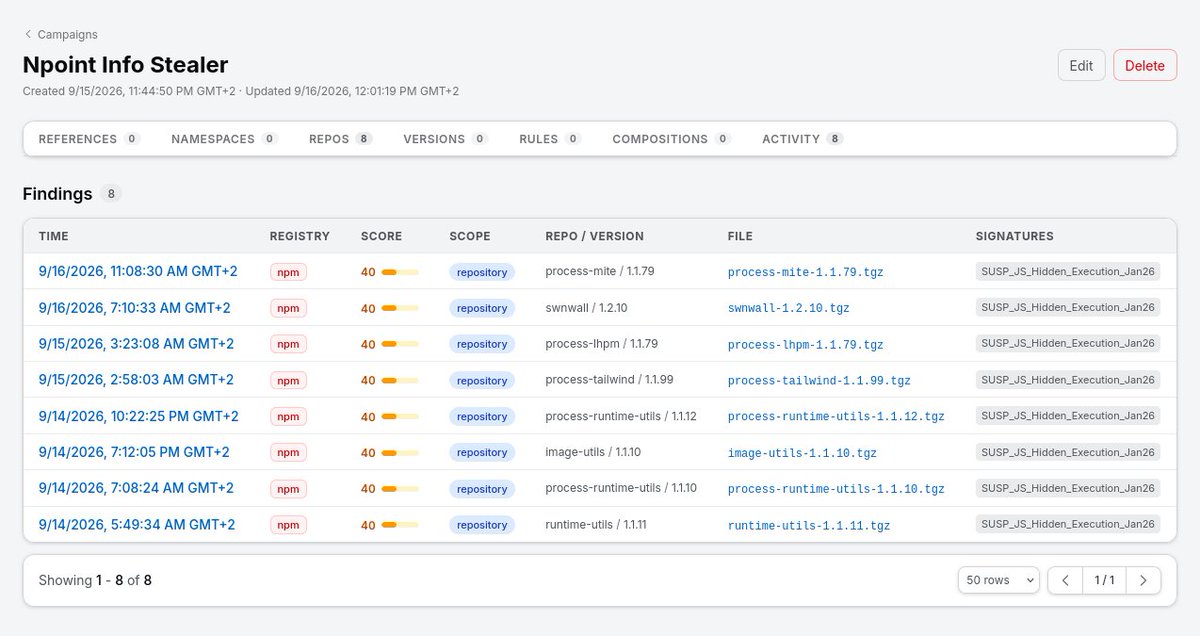The height and width of the screenshot is (636, 1200).
Task: Open finding from 9/14/2026, 5:49:34 AM
Action: tap(137, 524)
